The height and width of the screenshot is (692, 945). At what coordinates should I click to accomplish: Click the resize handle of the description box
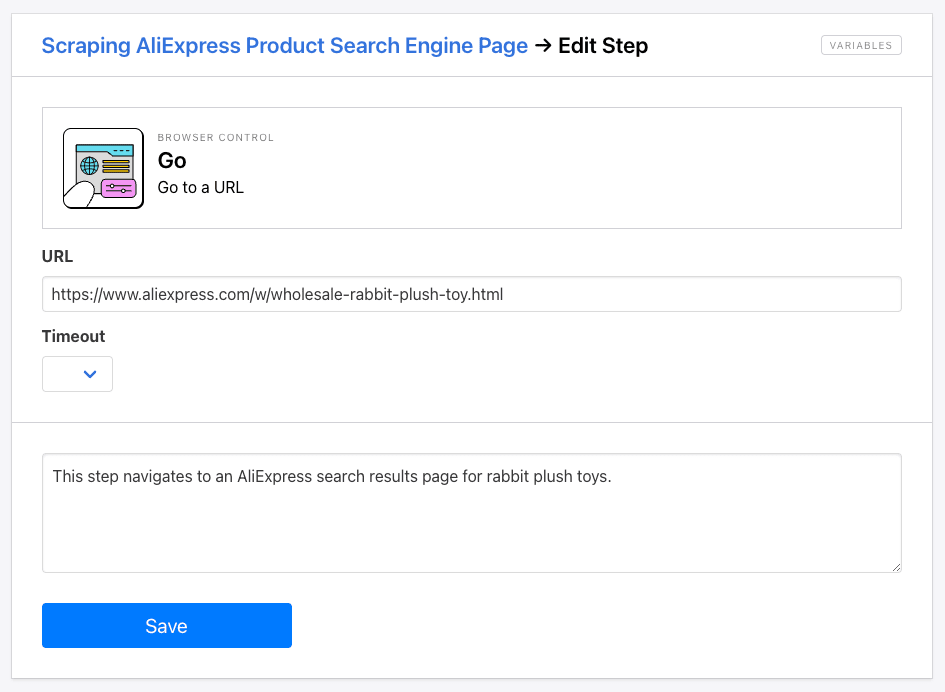click(x=896, y=567)
